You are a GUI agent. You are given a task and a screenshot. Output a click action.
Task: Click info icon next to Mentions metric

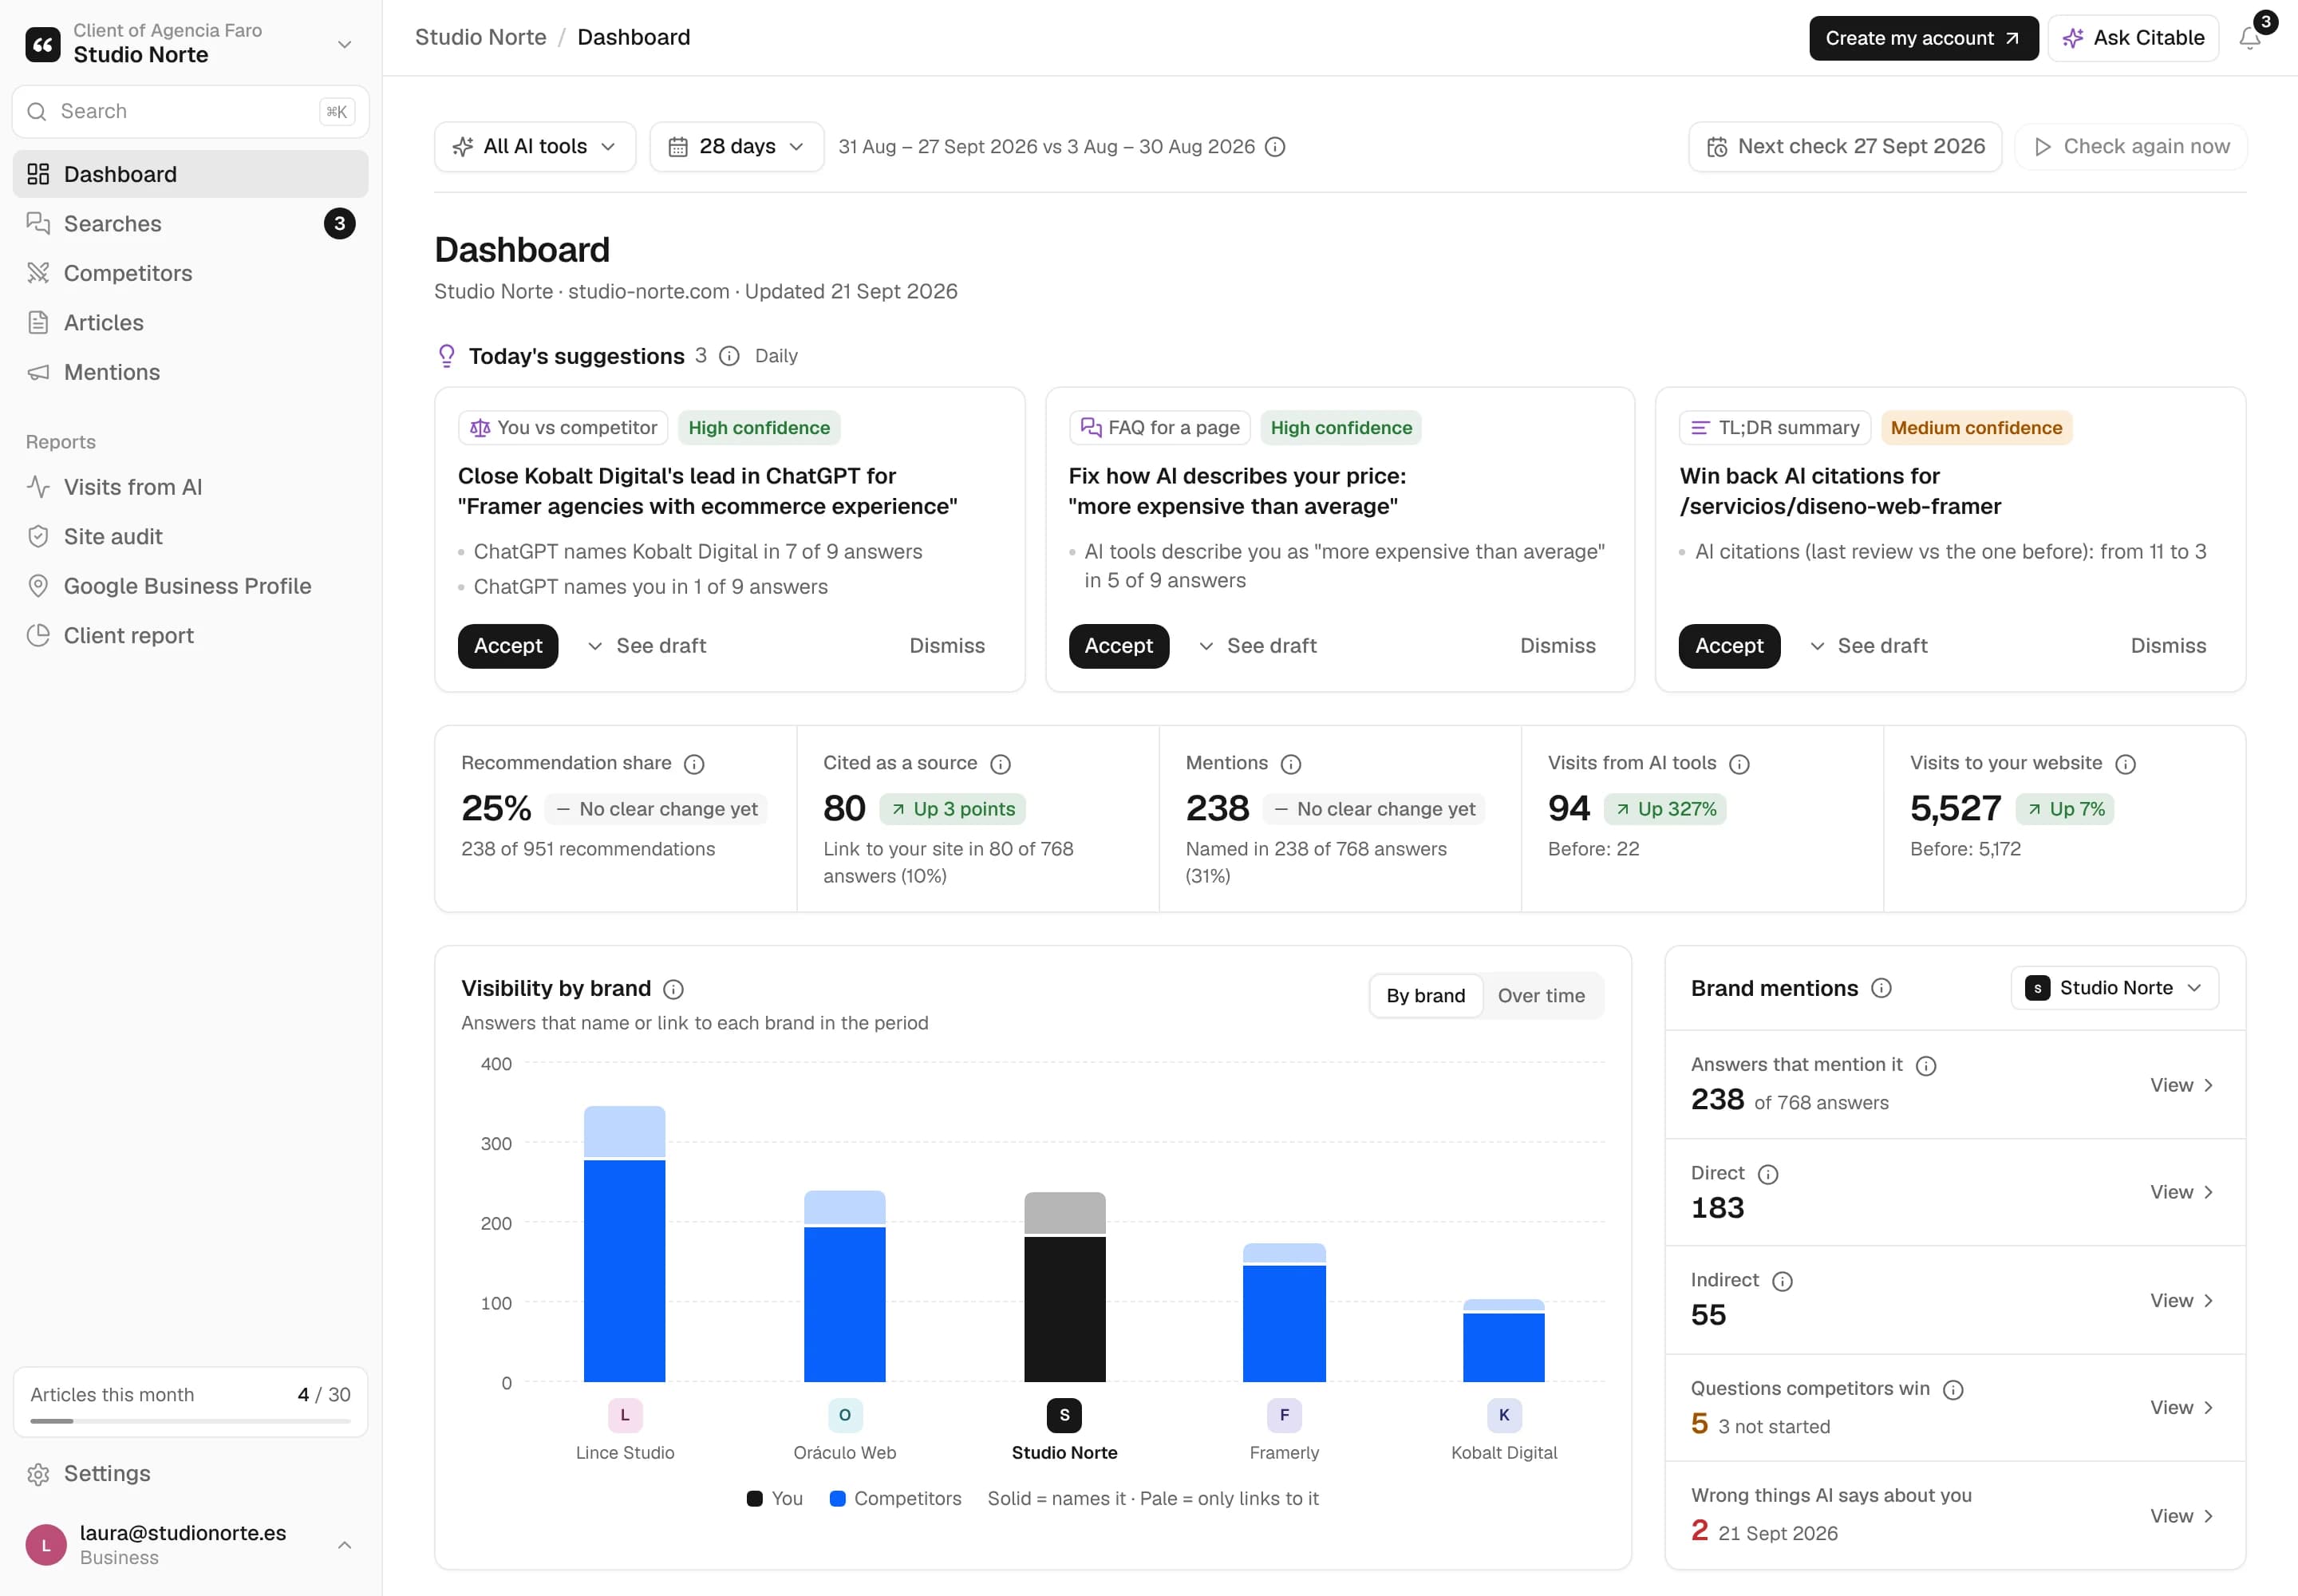point(1291,764)
